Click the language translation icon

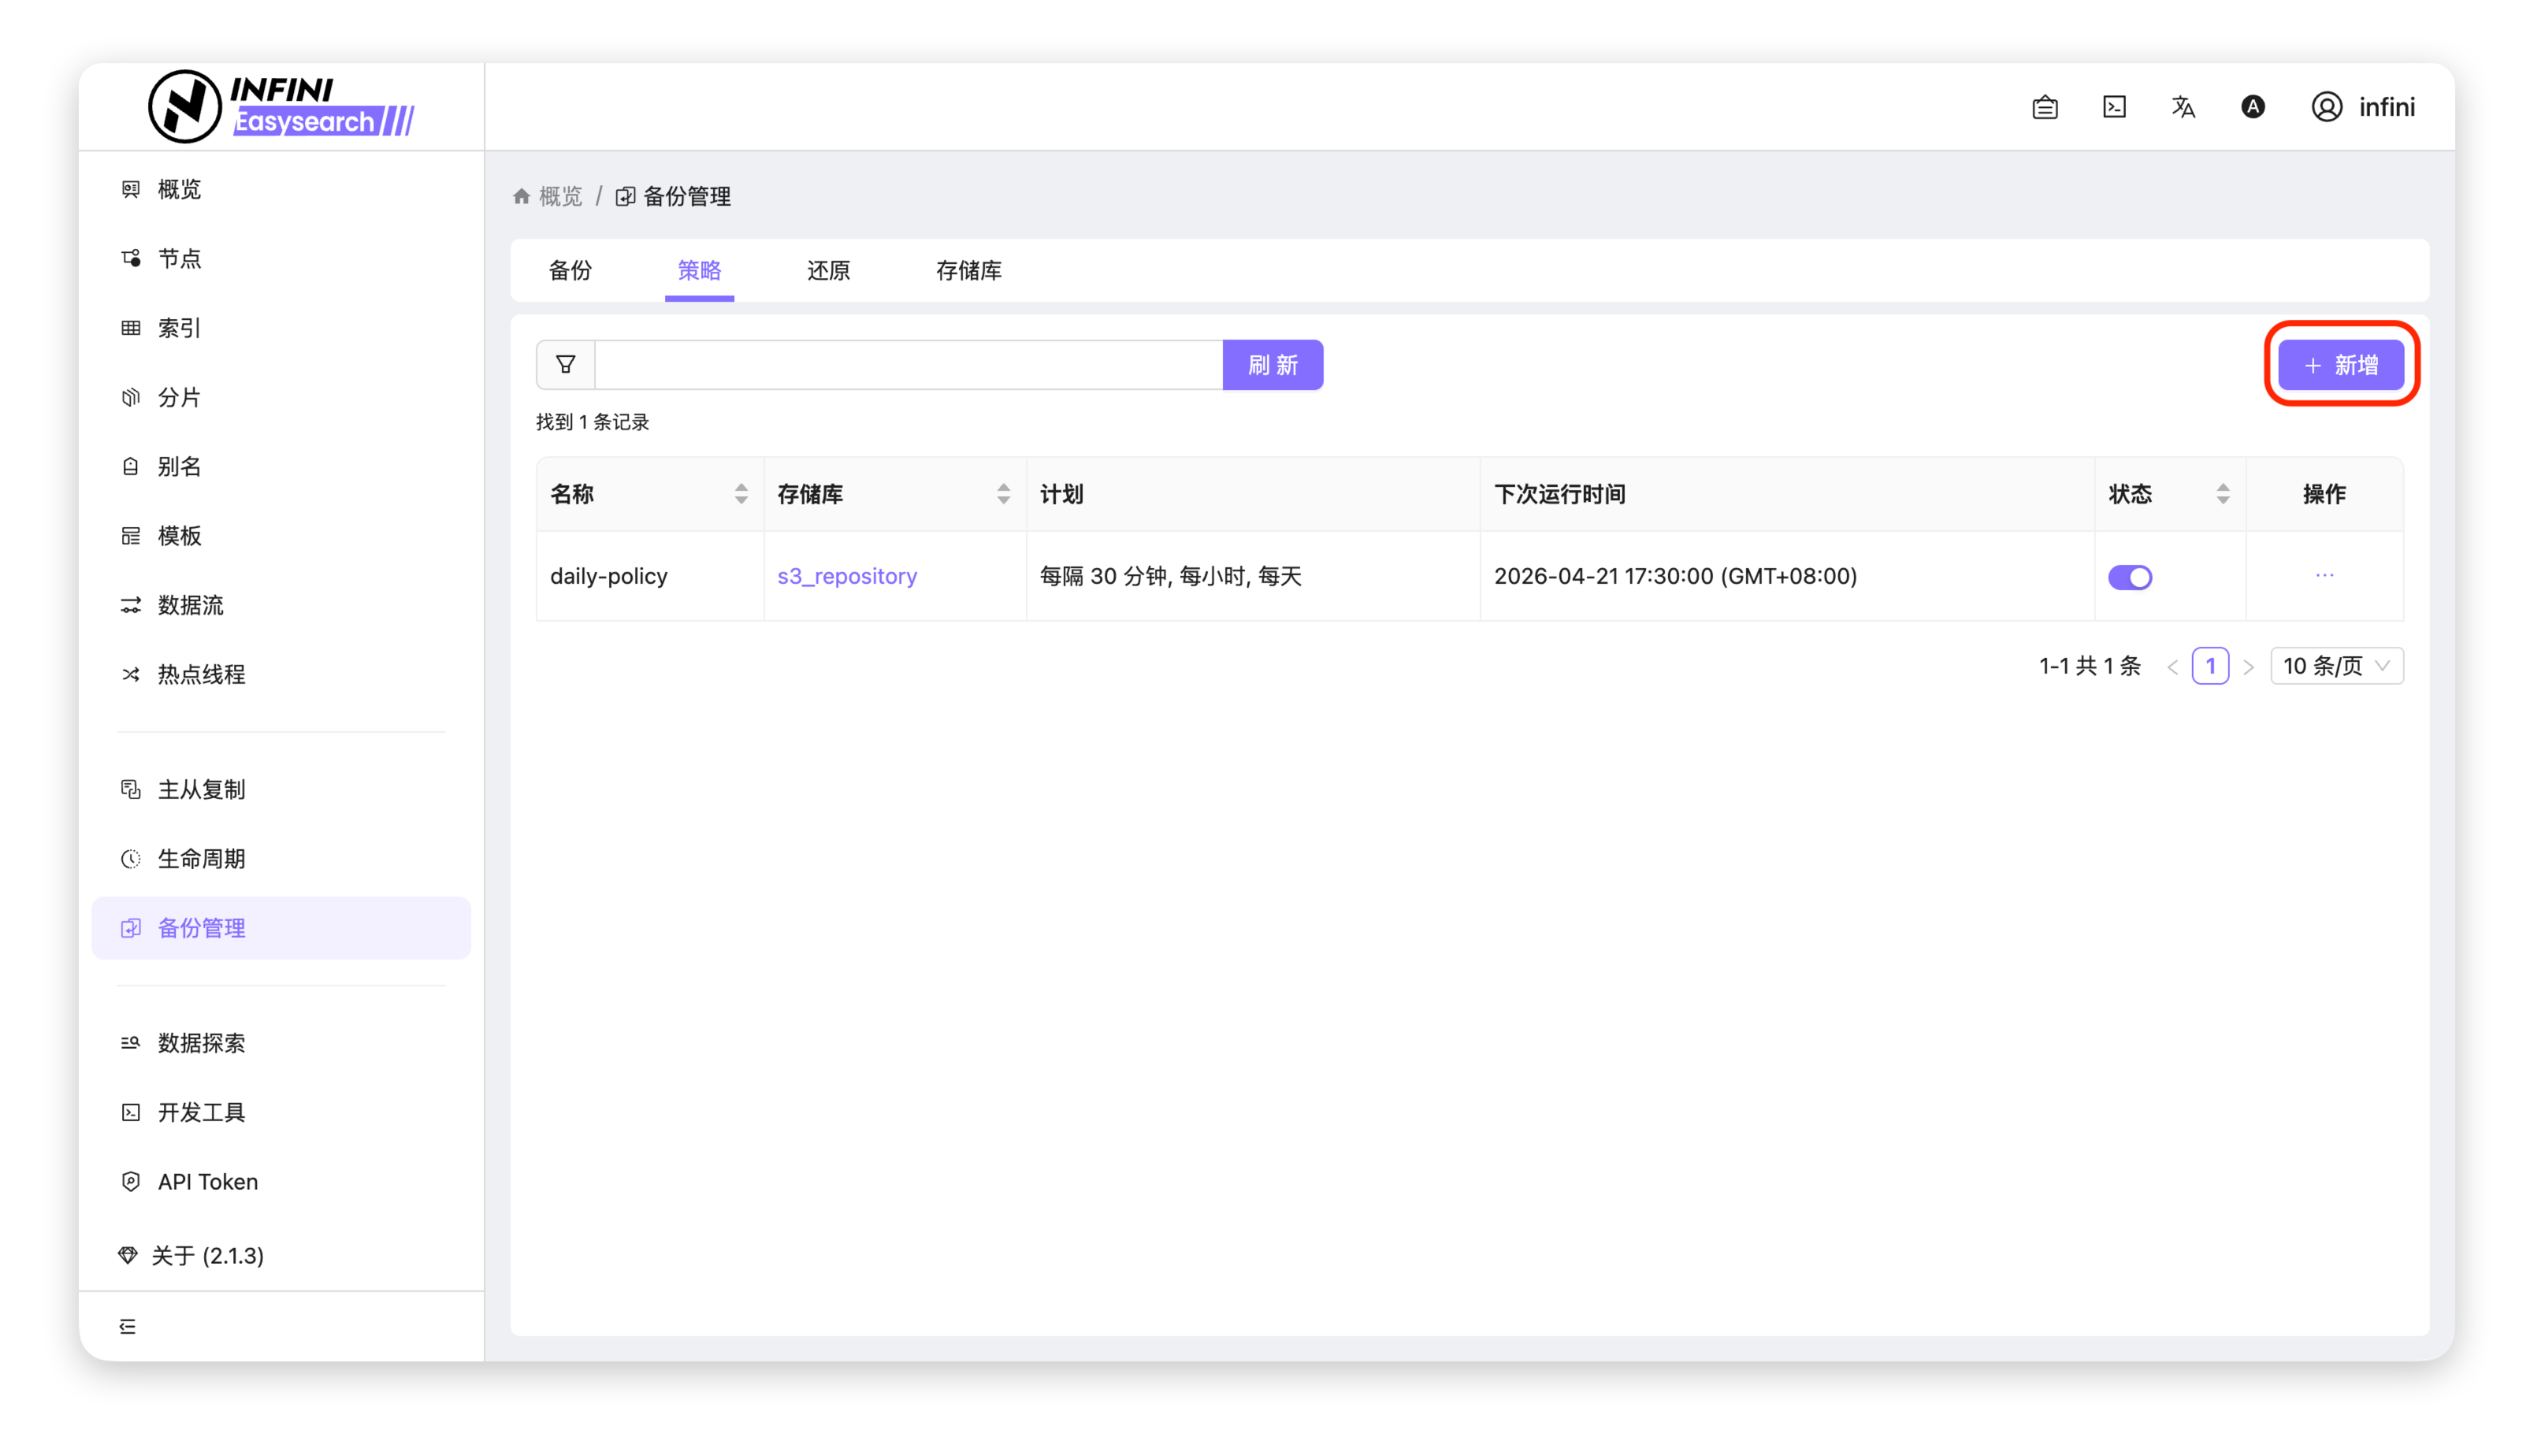click(2183, 107)
